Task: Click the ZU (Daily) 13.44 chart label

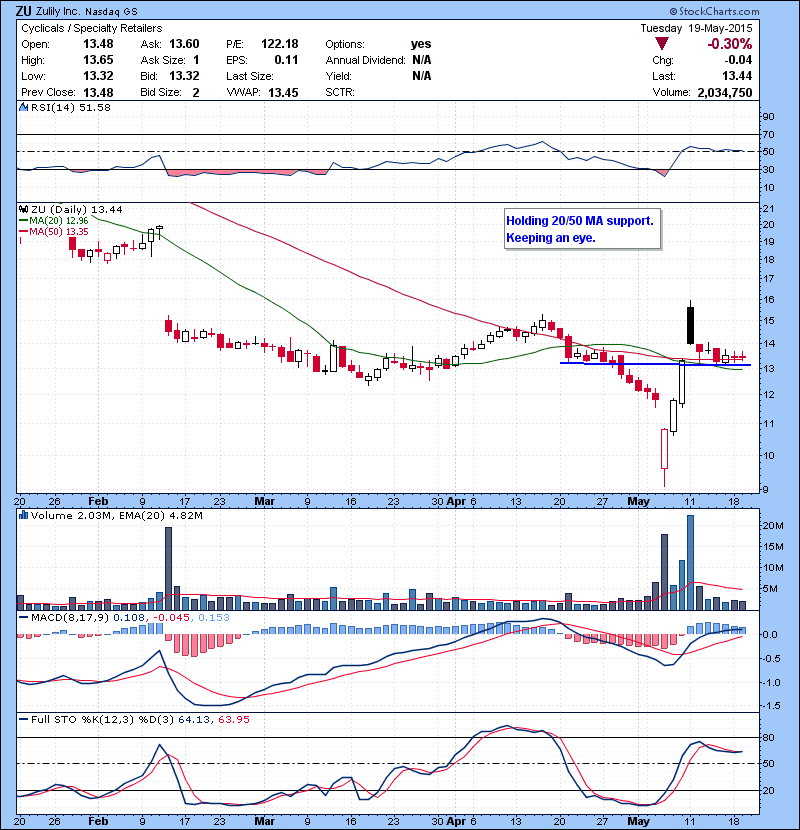Action: tap(77, 210)
